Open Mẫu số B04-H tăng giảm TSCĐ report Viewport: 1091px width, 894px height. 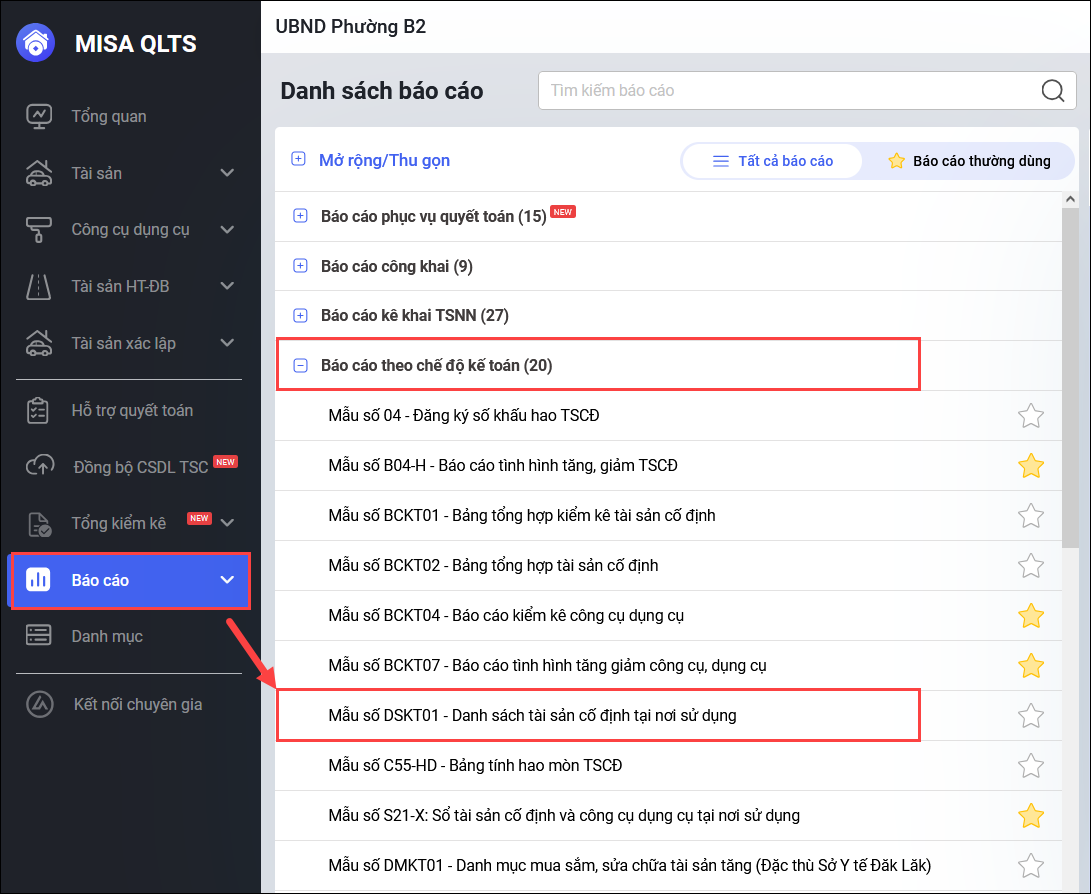503,465
